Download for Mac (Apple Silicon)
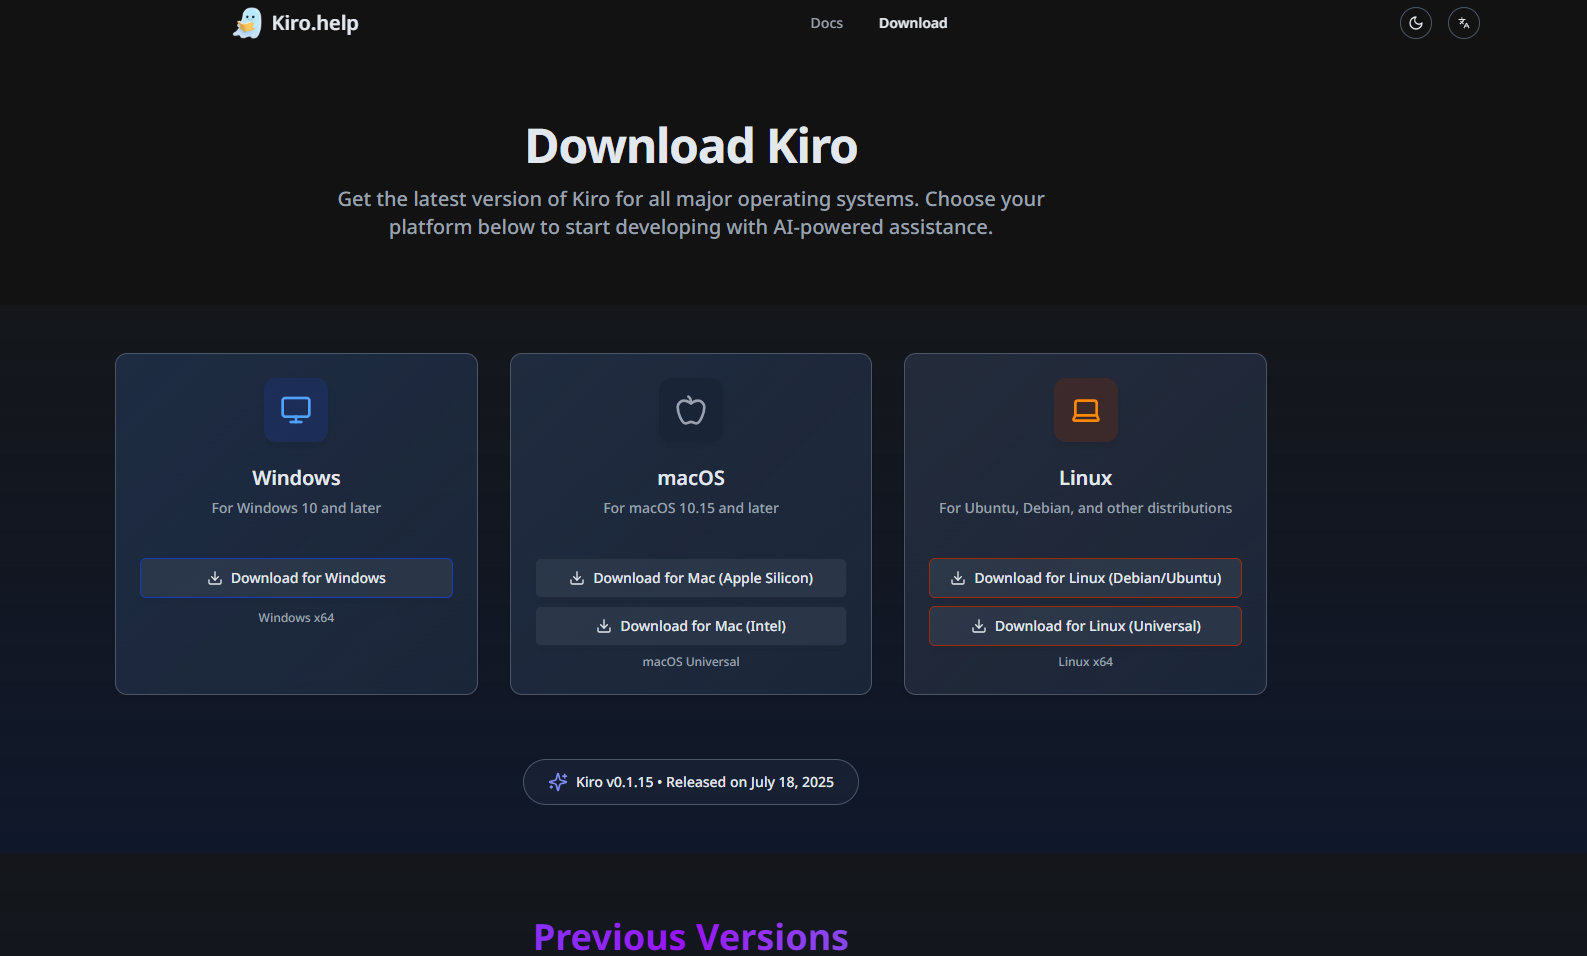 click(x=691, y=578)
